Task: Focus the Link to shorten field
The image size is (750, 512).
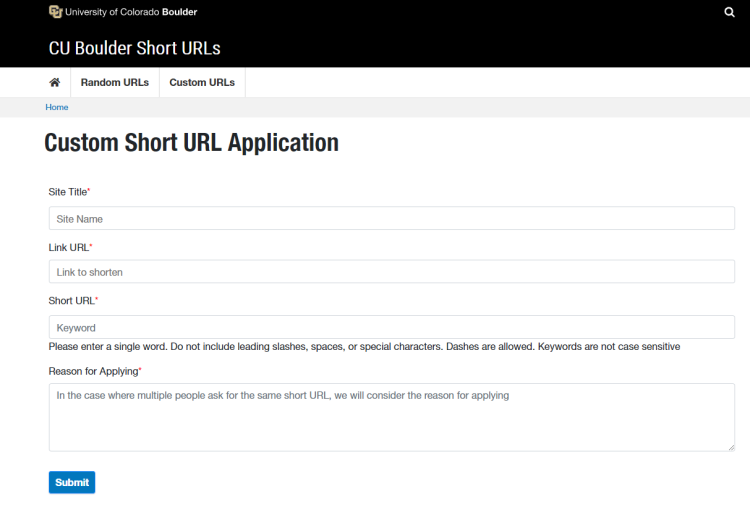Action: point(391,271)
